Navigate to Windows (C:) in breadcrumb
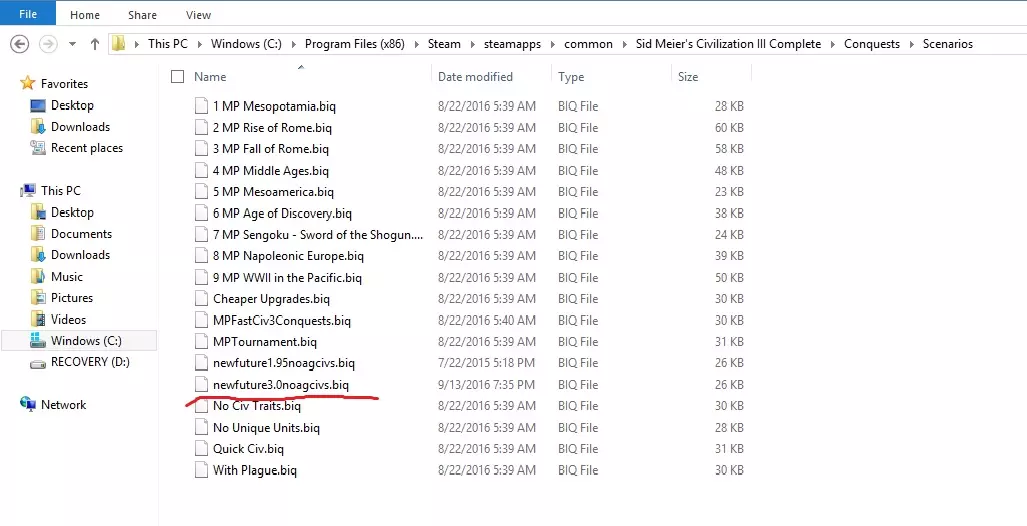Image resolution: width=1027 pixels, height=526 pixels. tap(246, 44)
